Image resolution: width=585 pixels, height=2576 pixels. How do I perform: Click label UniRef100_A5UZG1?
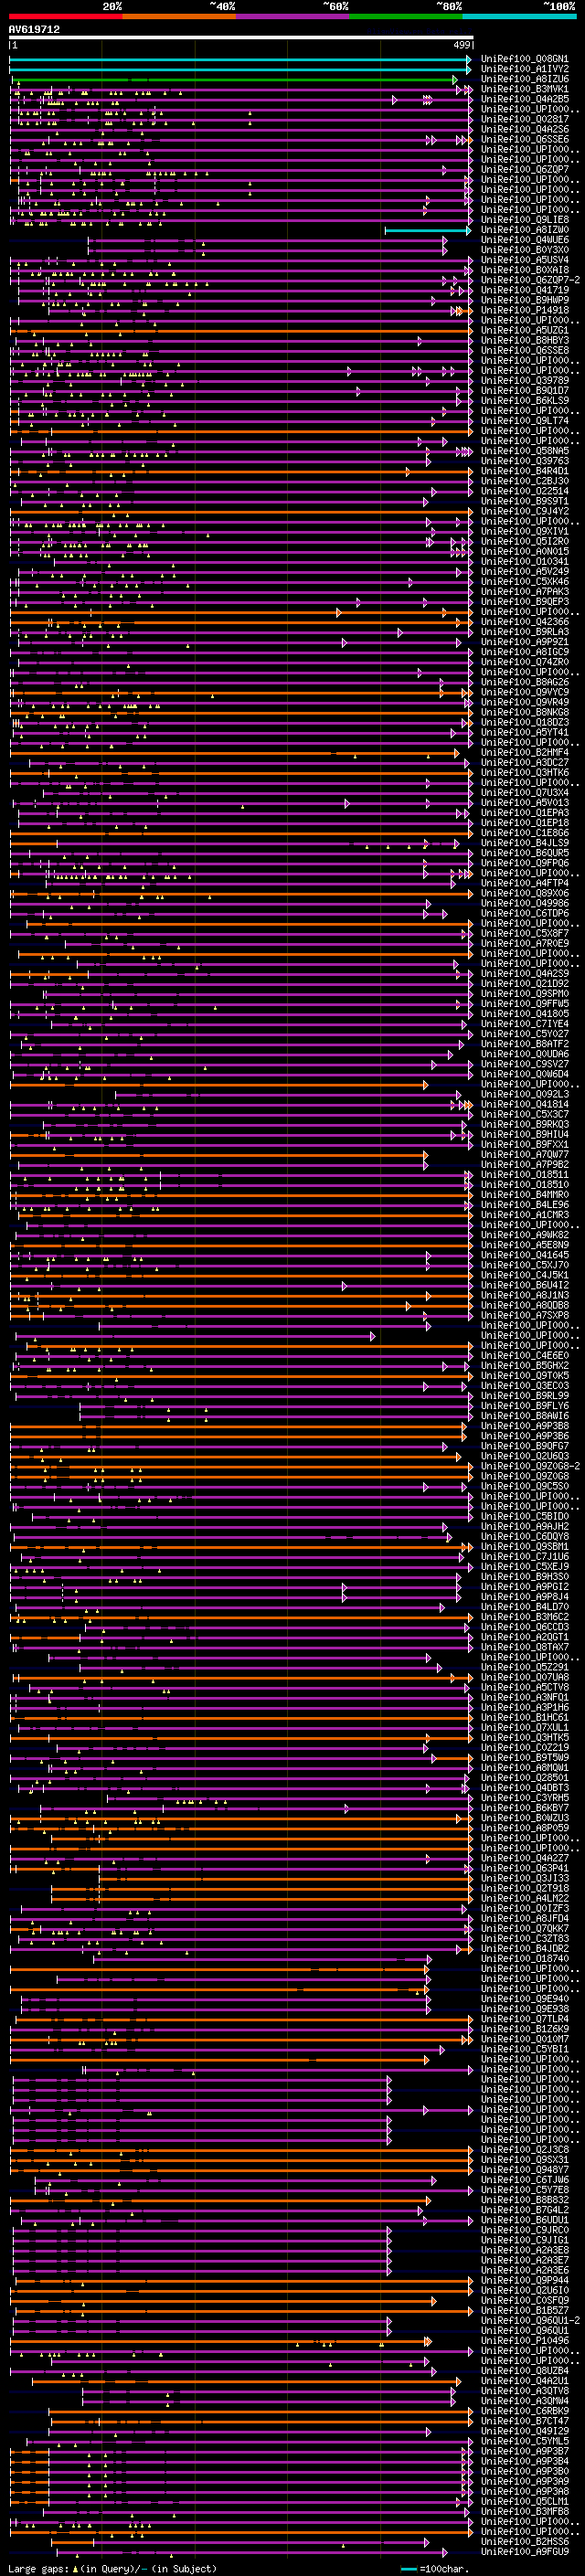click(525, 330)
